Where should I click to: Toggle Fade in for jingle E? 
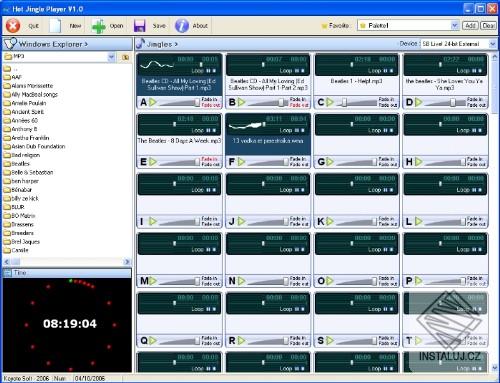(x=209, y=159)
